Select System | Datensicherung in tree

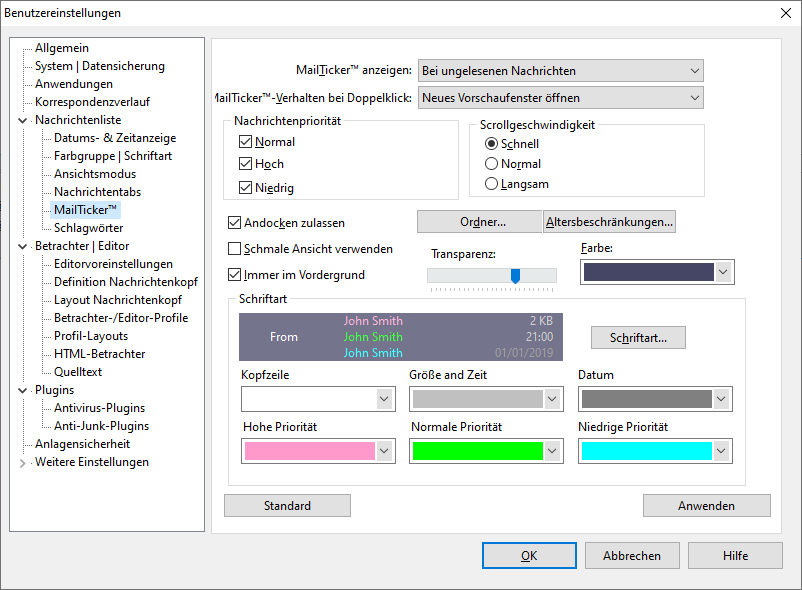pyautogui.click(x=100, y=66)
